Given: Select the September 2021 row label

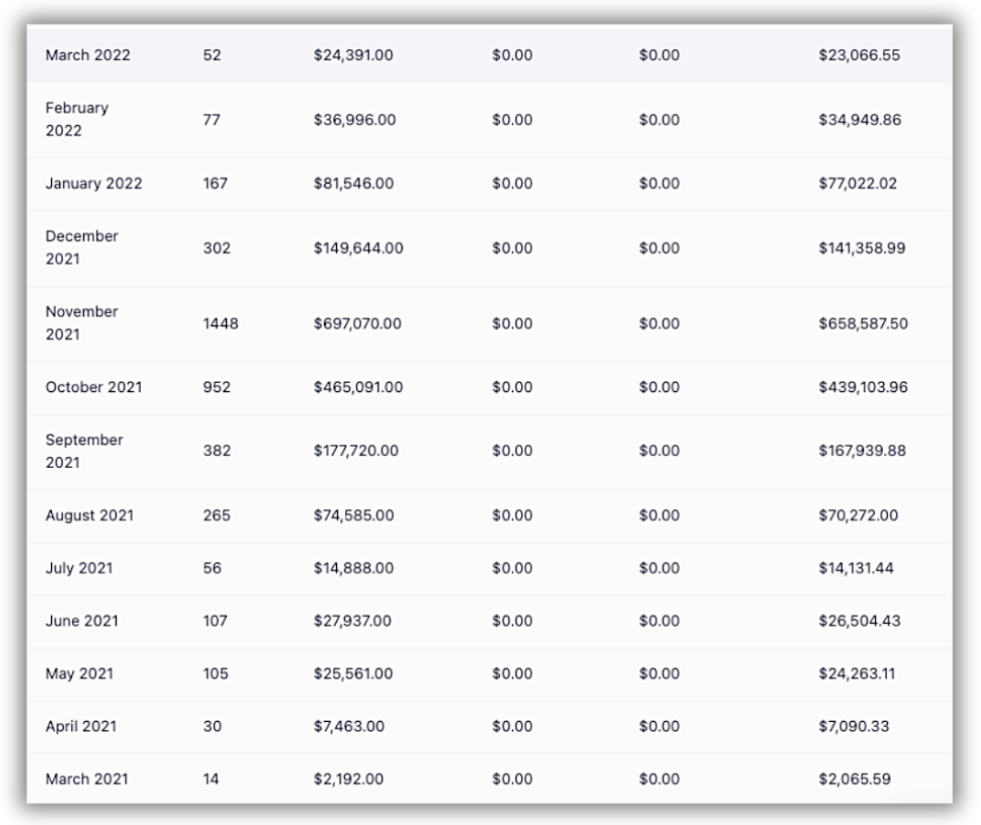Looking at the screenshot, I should coord(84,451).
